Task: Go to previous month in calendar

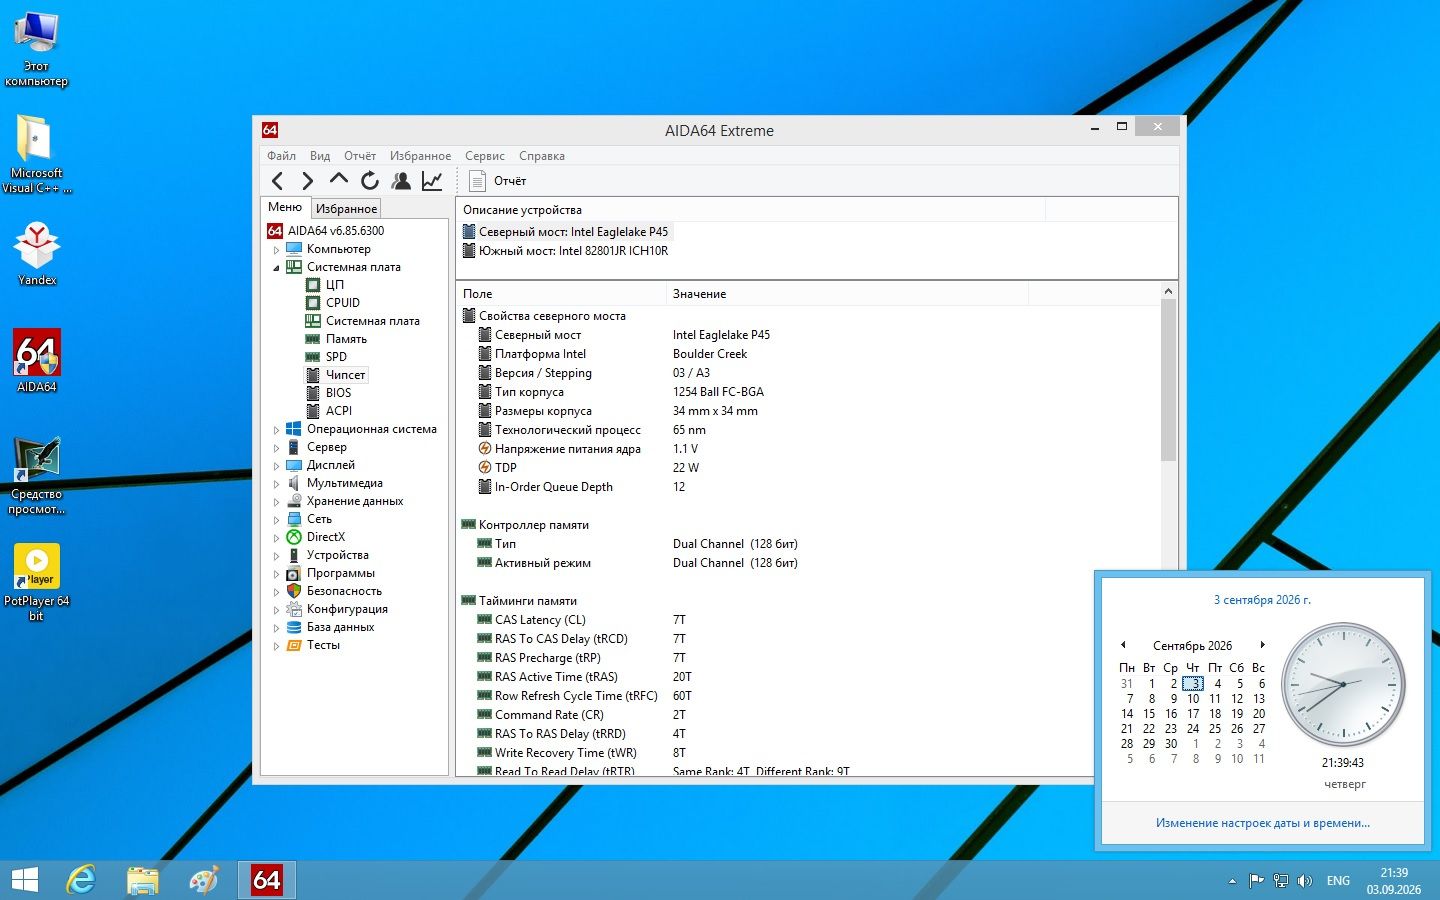Action: [x=1123, y=645]
